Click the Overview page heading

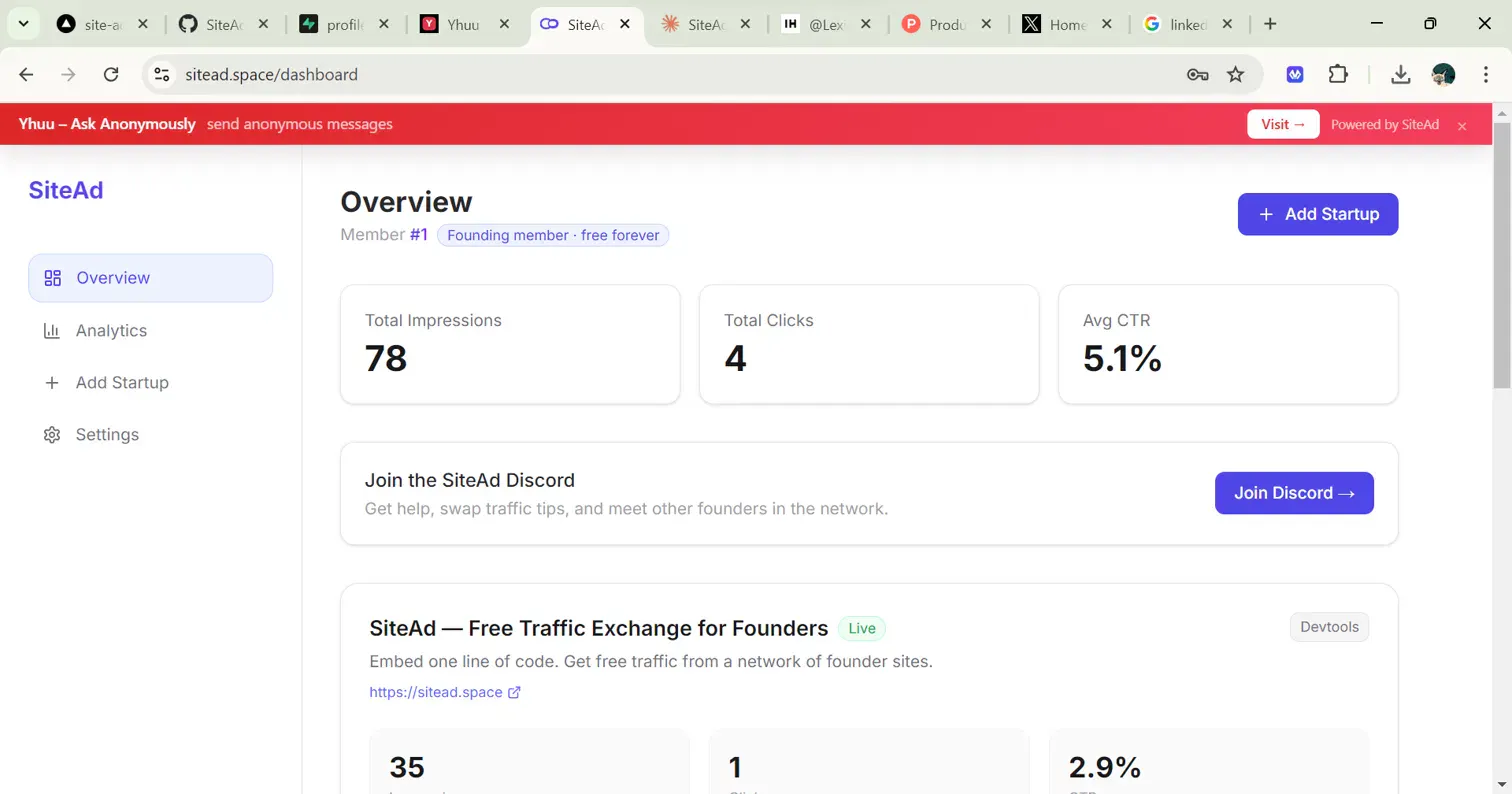[406, 202]
